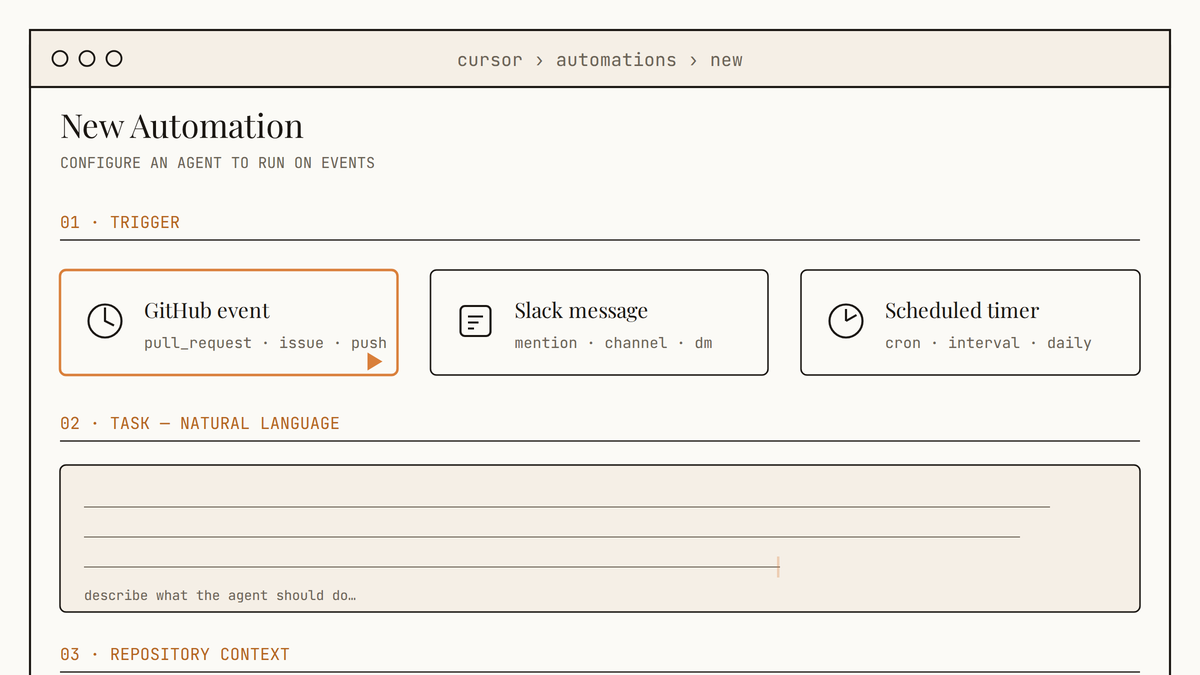Click 'pull_request · issue · push' text
The image size is (1200, 675).
coord(265,343)
